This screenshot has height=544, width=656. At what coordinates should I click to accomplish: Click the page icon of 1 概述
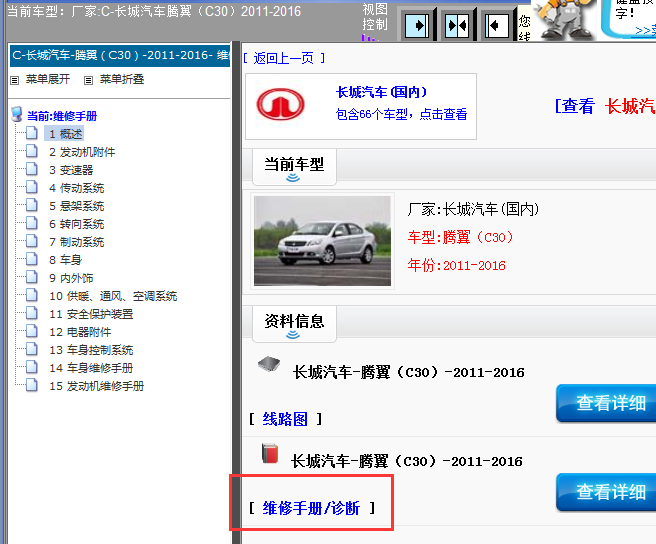coord(32,133)
